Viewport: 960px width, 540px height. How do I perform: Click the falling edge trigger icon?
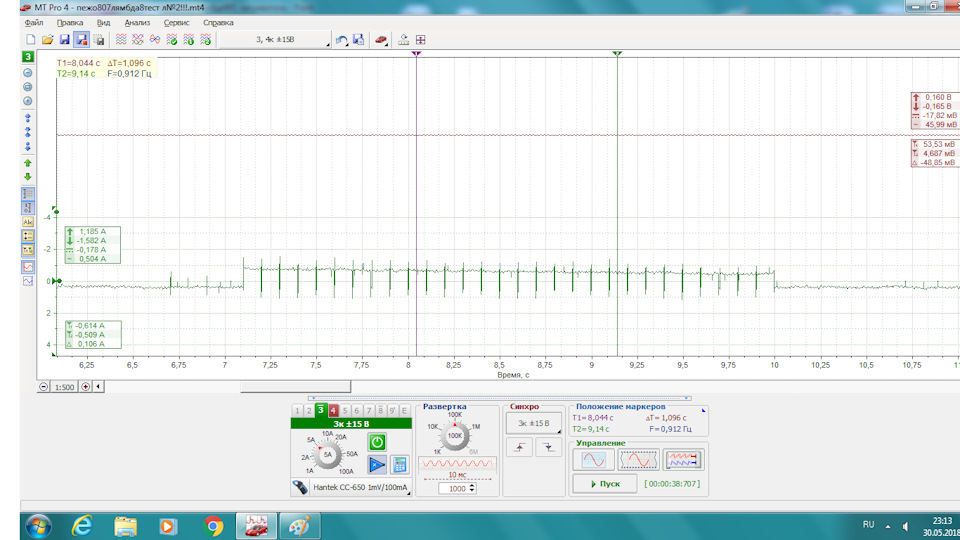point(546,449)
